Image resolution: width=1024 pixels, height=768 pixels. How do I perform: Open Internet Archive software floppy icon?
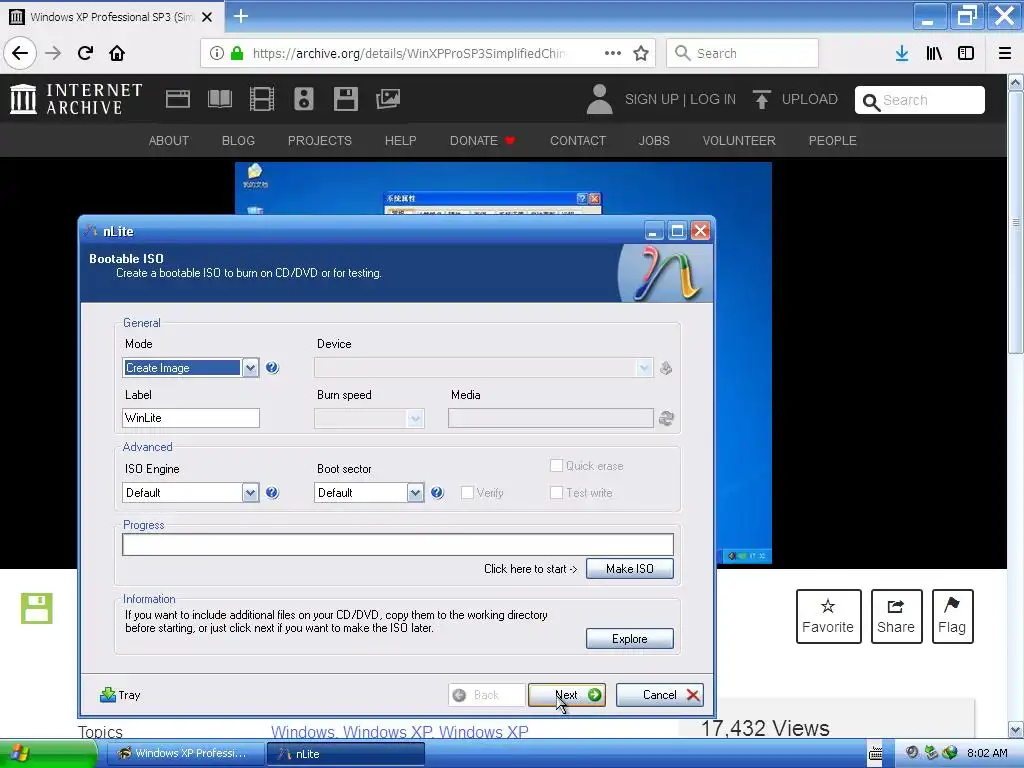pos(345,99)
